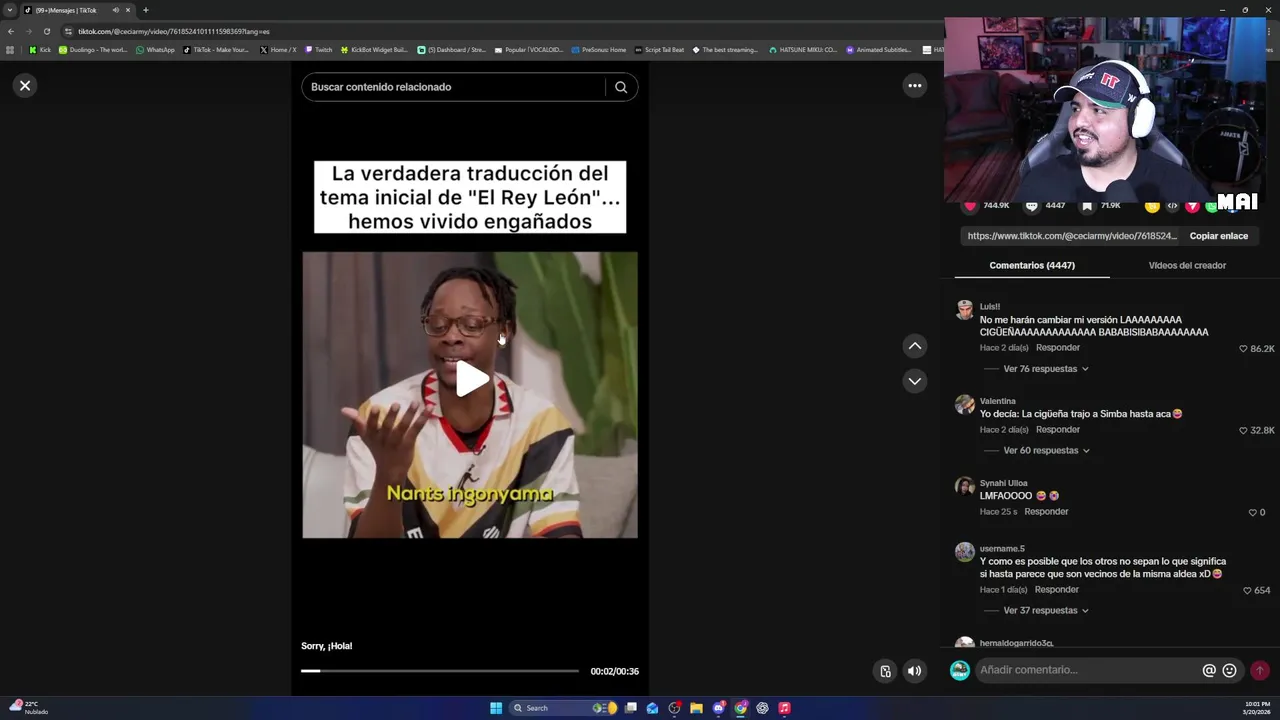The height and width of the screenshot is (720, 1280).
Task: Expand Ver 60 respuestas
Action: (1046, 451)
